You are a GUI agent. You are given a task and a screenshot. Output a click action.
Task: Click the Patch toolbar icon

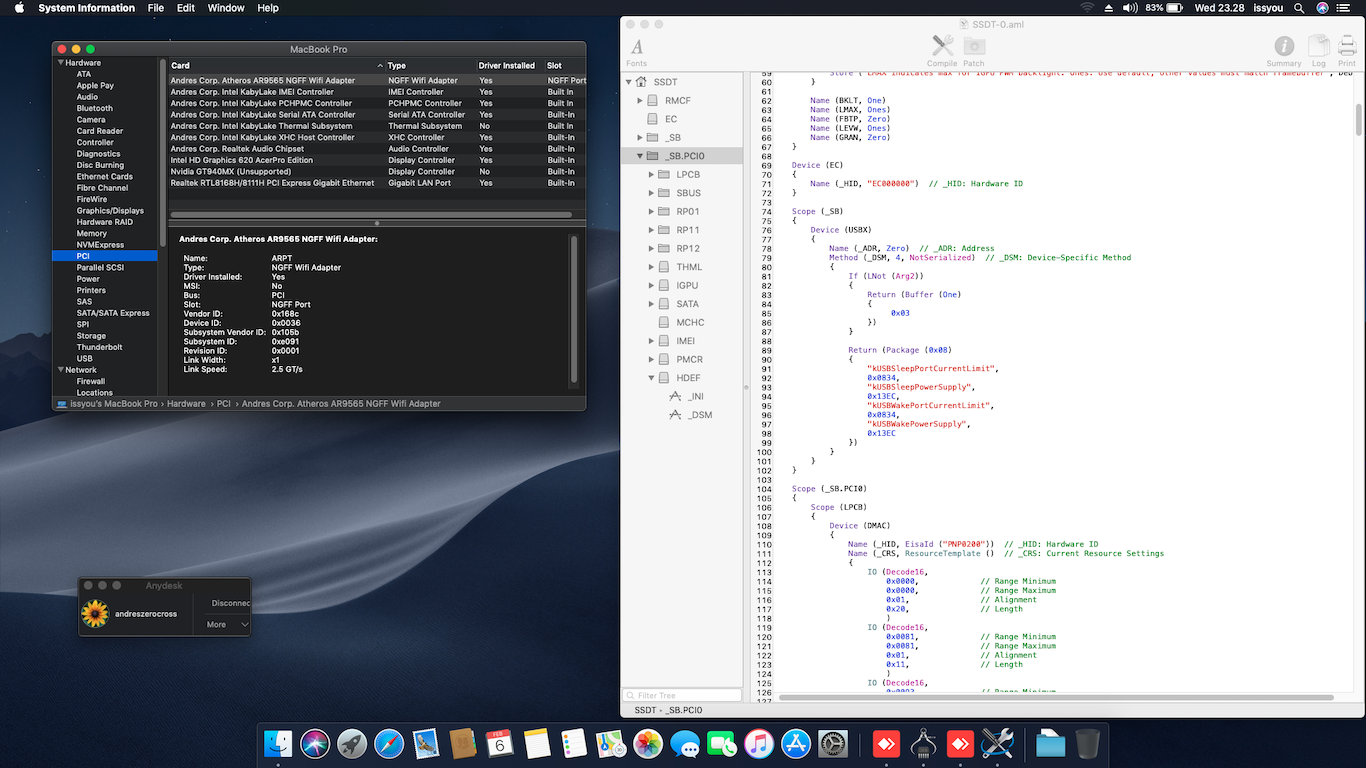tap(974, 51)
